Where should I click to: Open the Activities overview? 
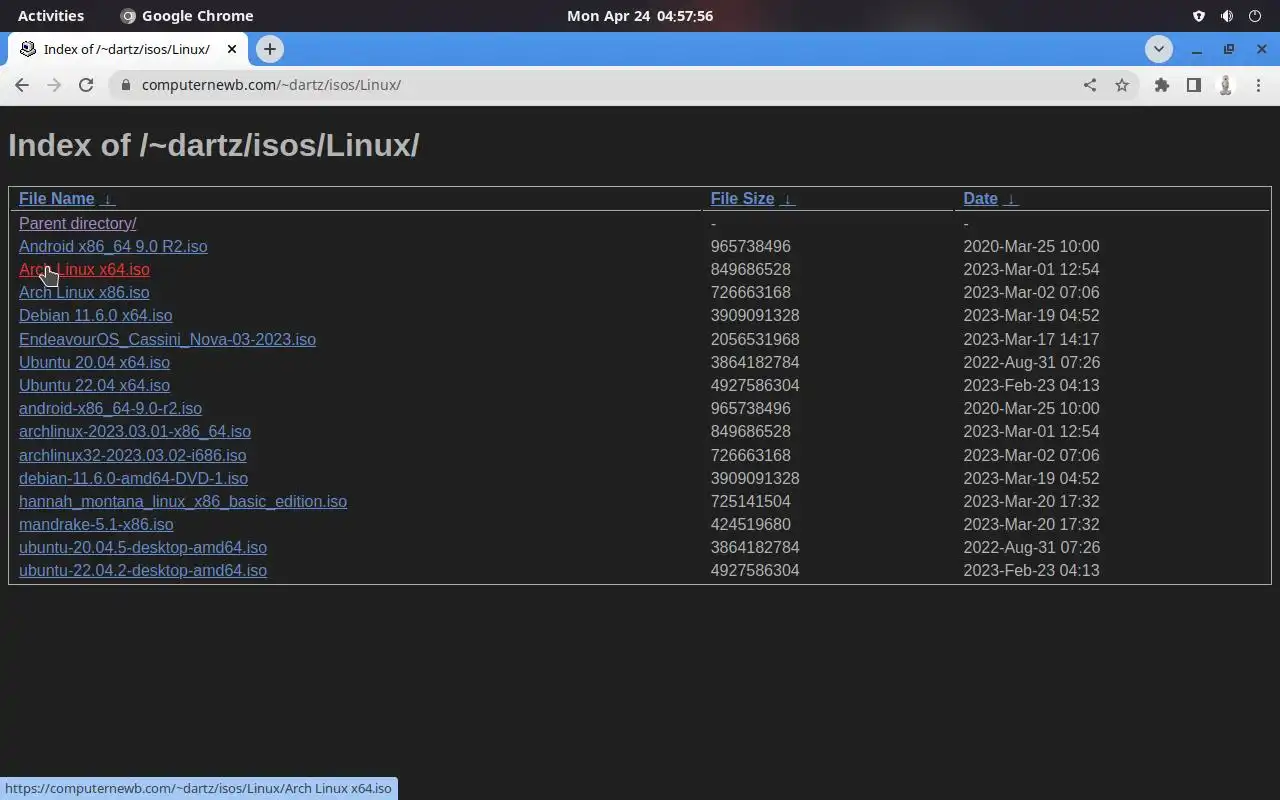point(51,16)
